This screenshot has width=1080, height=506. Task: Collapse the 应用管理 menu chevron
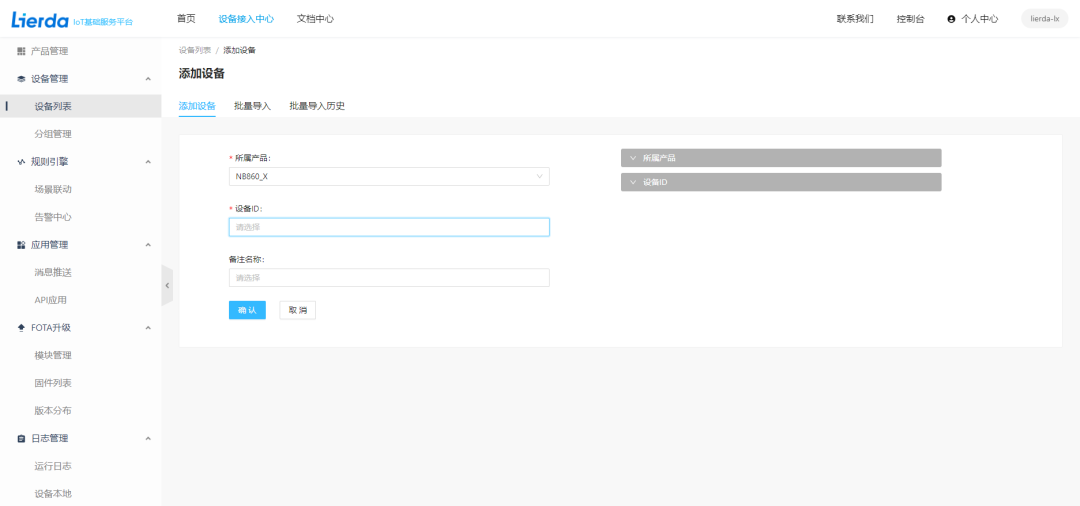pyautogui.click(x=148, y=245)
